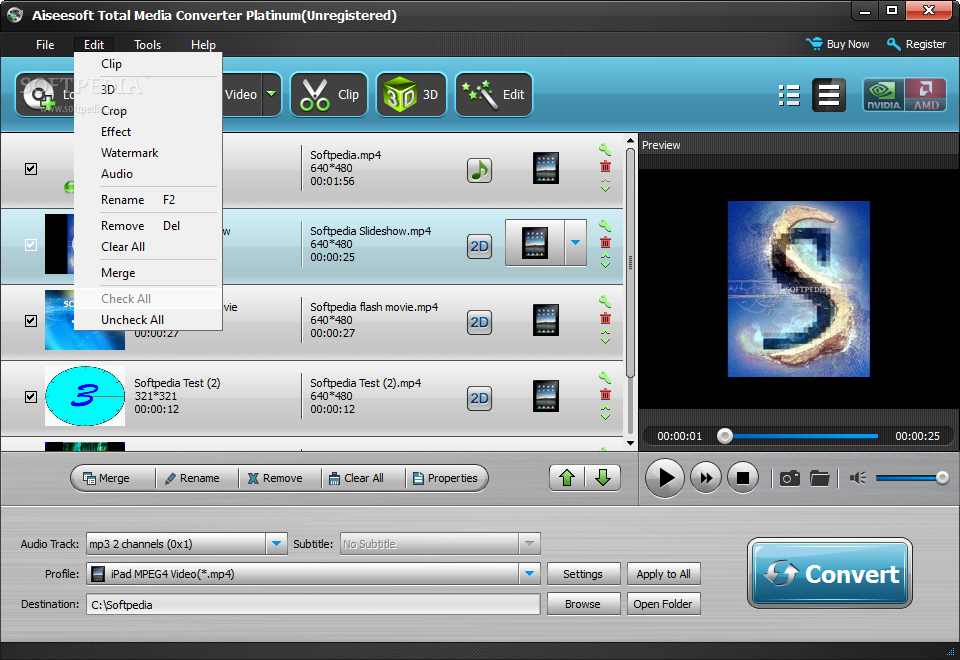Open wrench settings for Softpedia Test (2).mp4

[x=605, y=377]
